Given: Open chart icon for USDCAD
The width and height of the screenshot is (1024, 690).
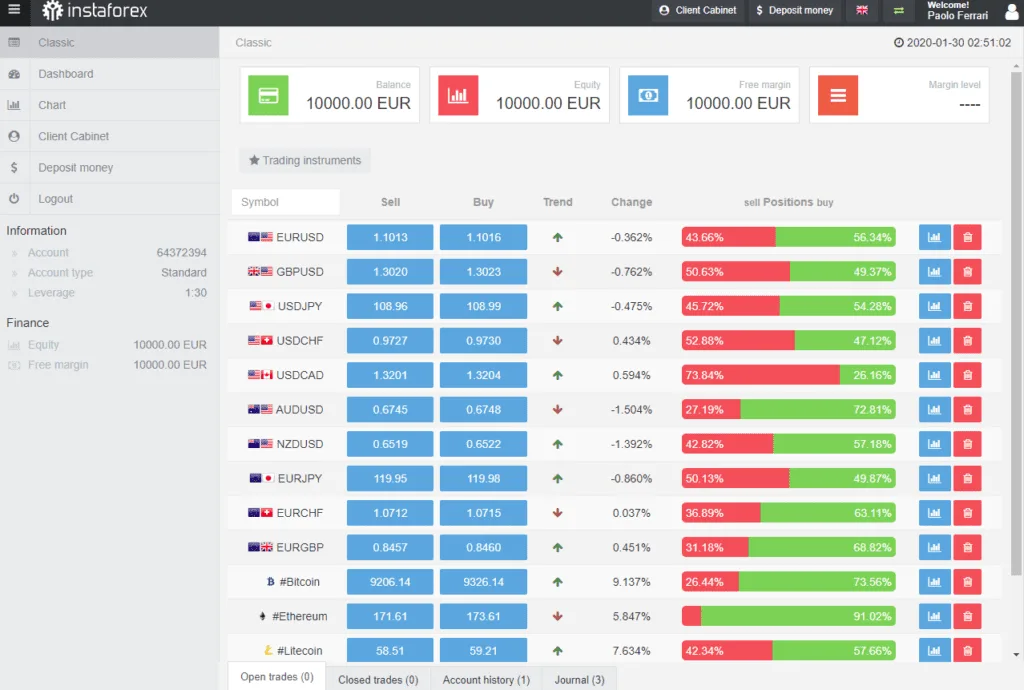Looking at the screenshot, I should pyautogui.click(x=934, y=375).
